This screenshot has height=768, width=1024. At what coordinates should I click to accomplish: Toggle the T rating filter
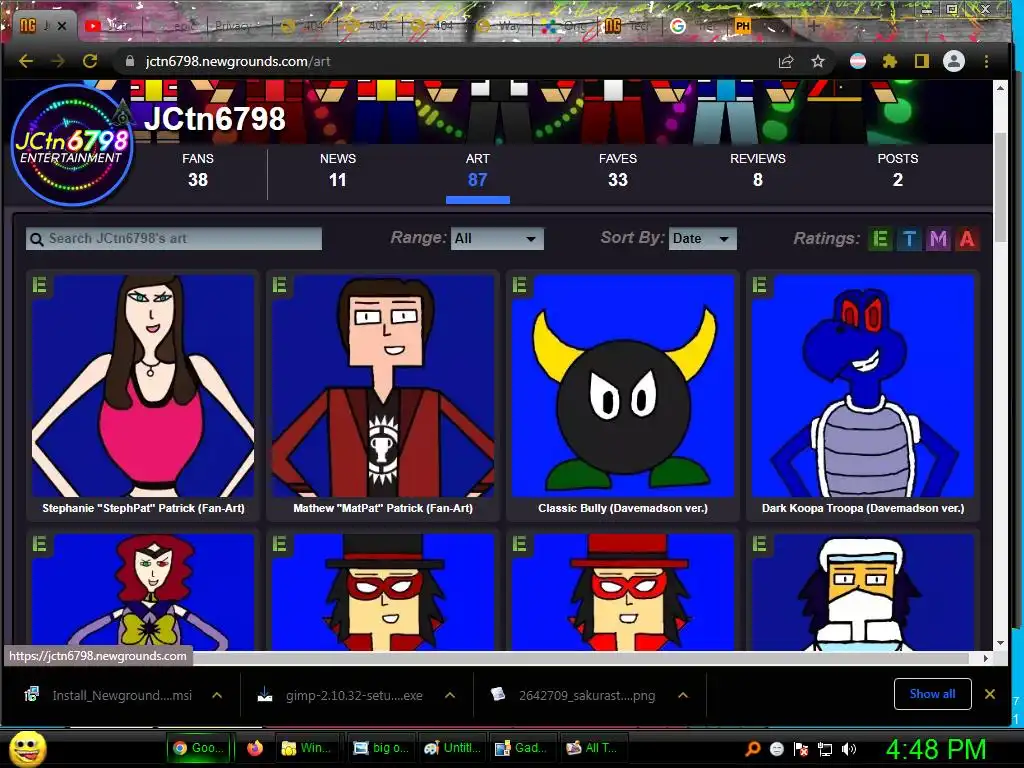click(x=909, y=239)
